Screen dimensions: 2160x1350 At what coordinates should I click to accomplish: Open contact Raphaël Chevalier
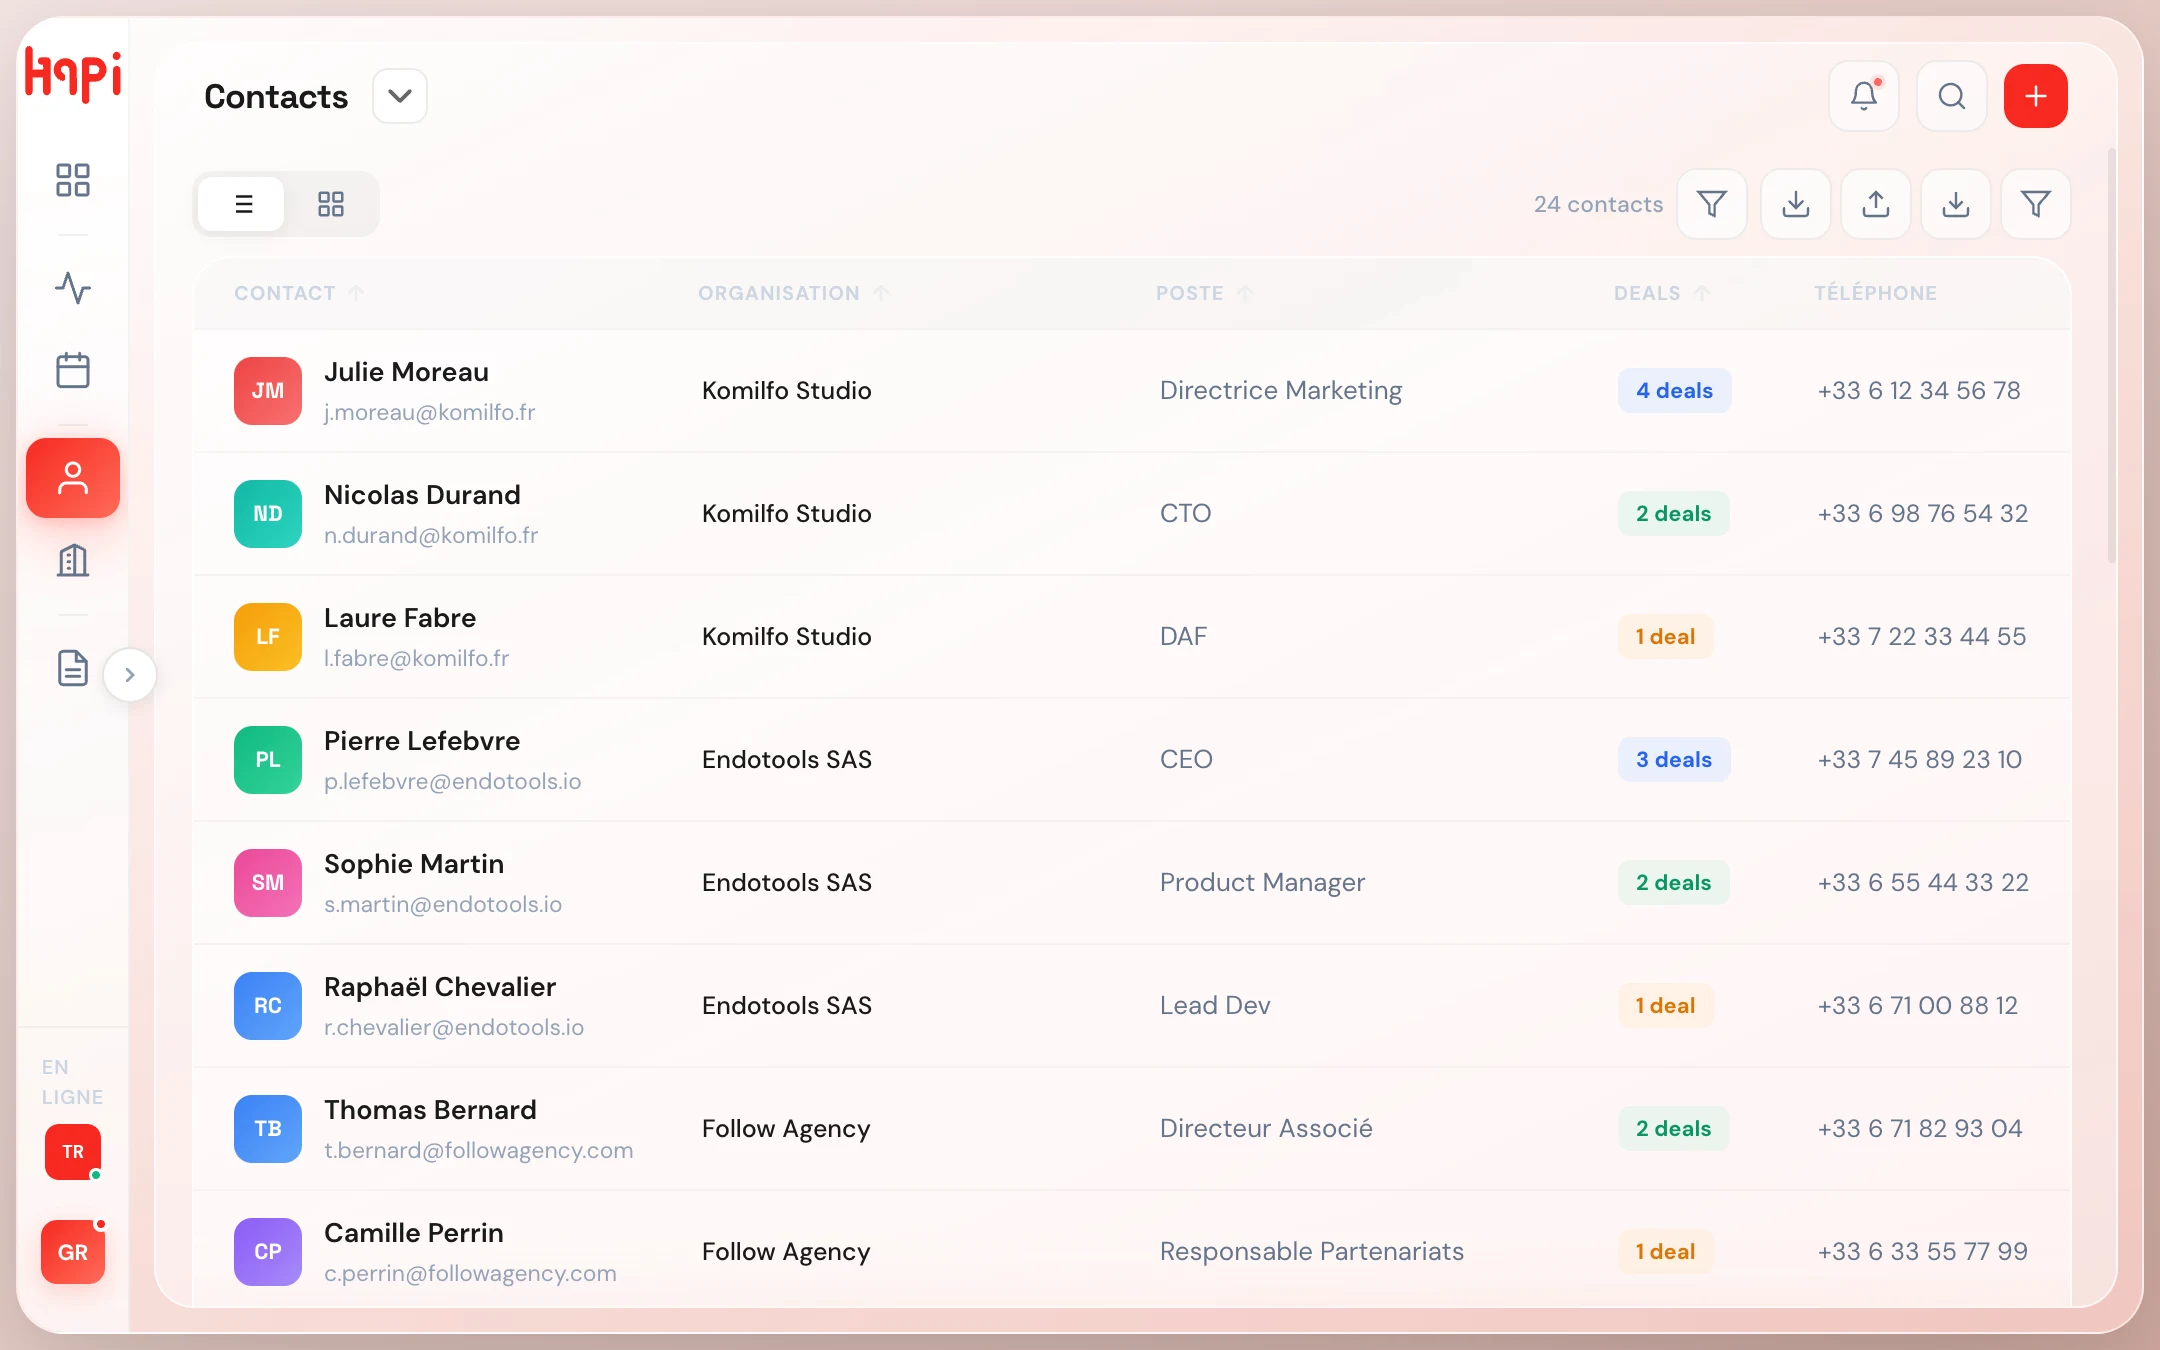point(440,987)
